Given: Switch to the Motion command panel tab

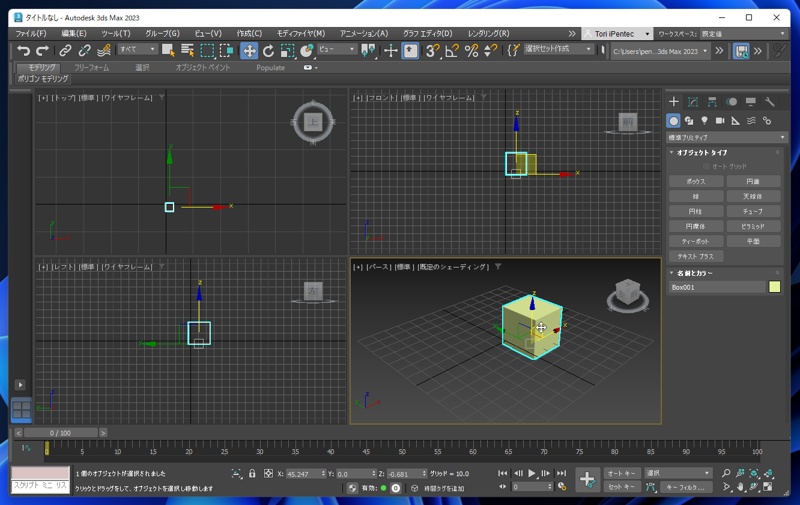Looking at the screenshot, I should click(732, 102).
